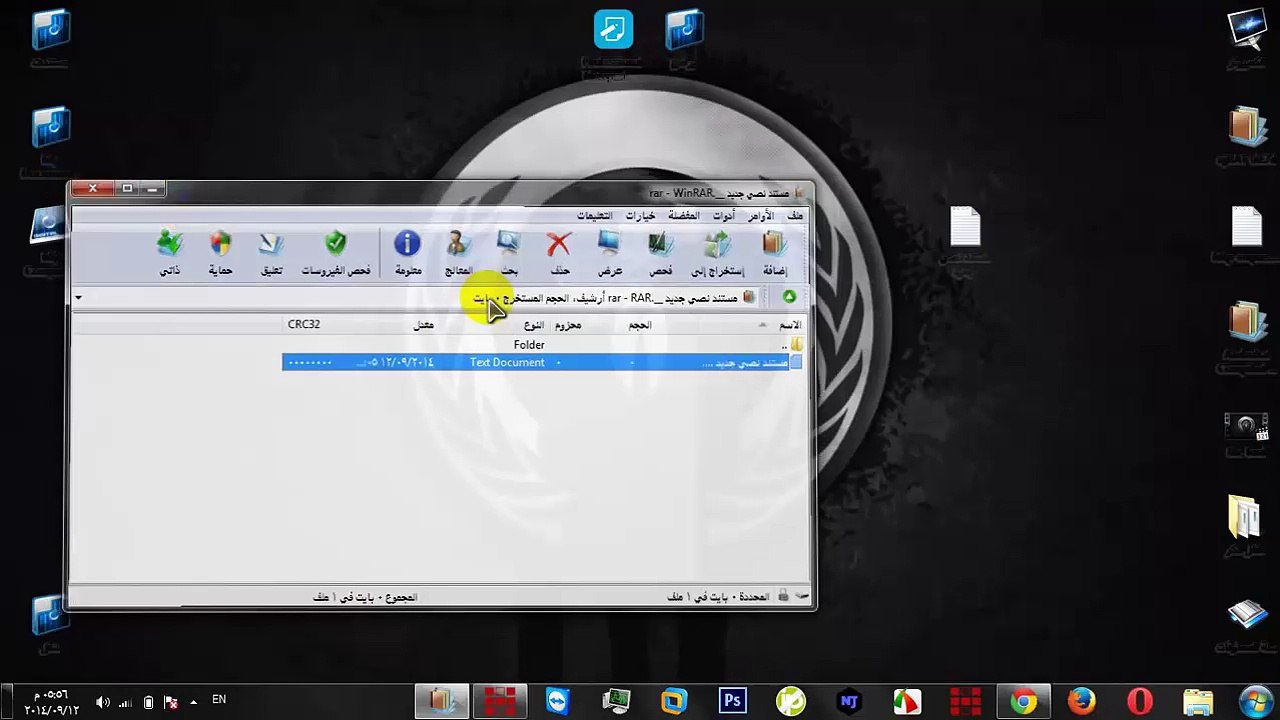Show hidden system tray icons

point(193,702)
